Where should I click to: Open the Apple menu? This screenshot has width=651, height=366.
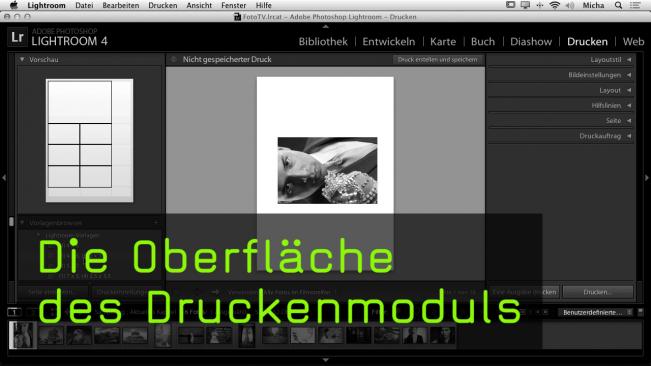coord(14,5)
